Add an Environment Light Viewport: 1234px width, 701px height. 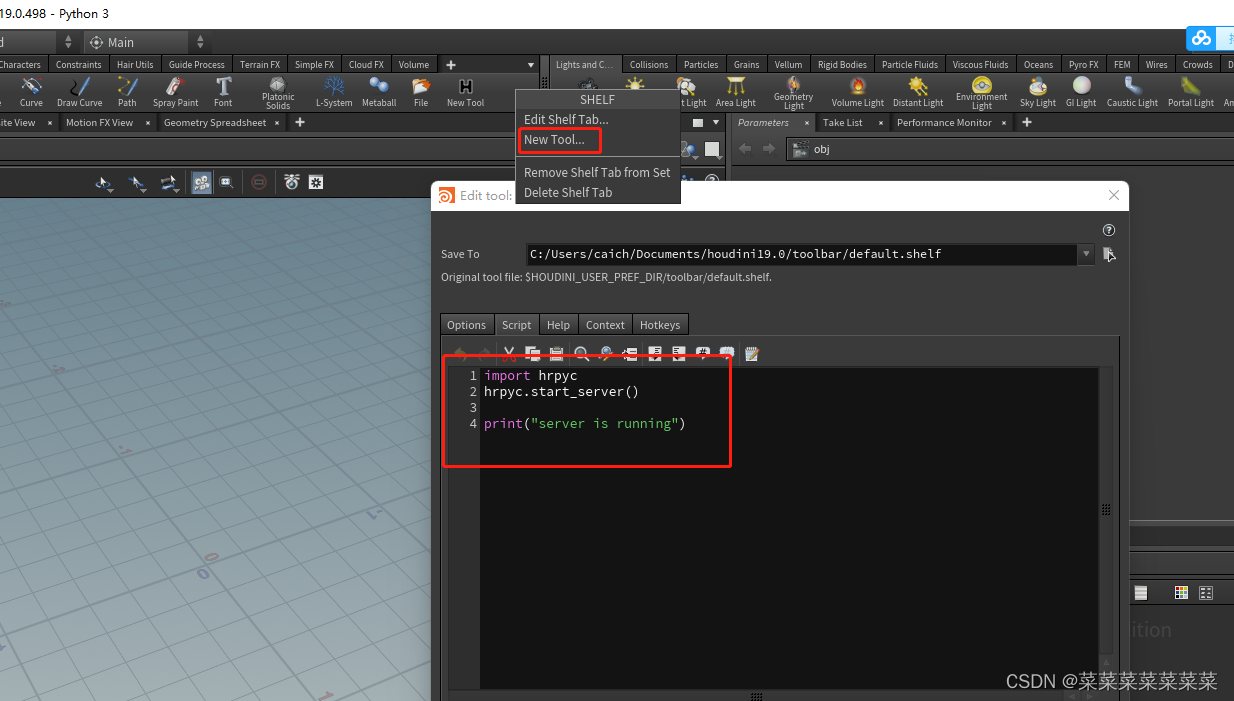pos(982,93)
